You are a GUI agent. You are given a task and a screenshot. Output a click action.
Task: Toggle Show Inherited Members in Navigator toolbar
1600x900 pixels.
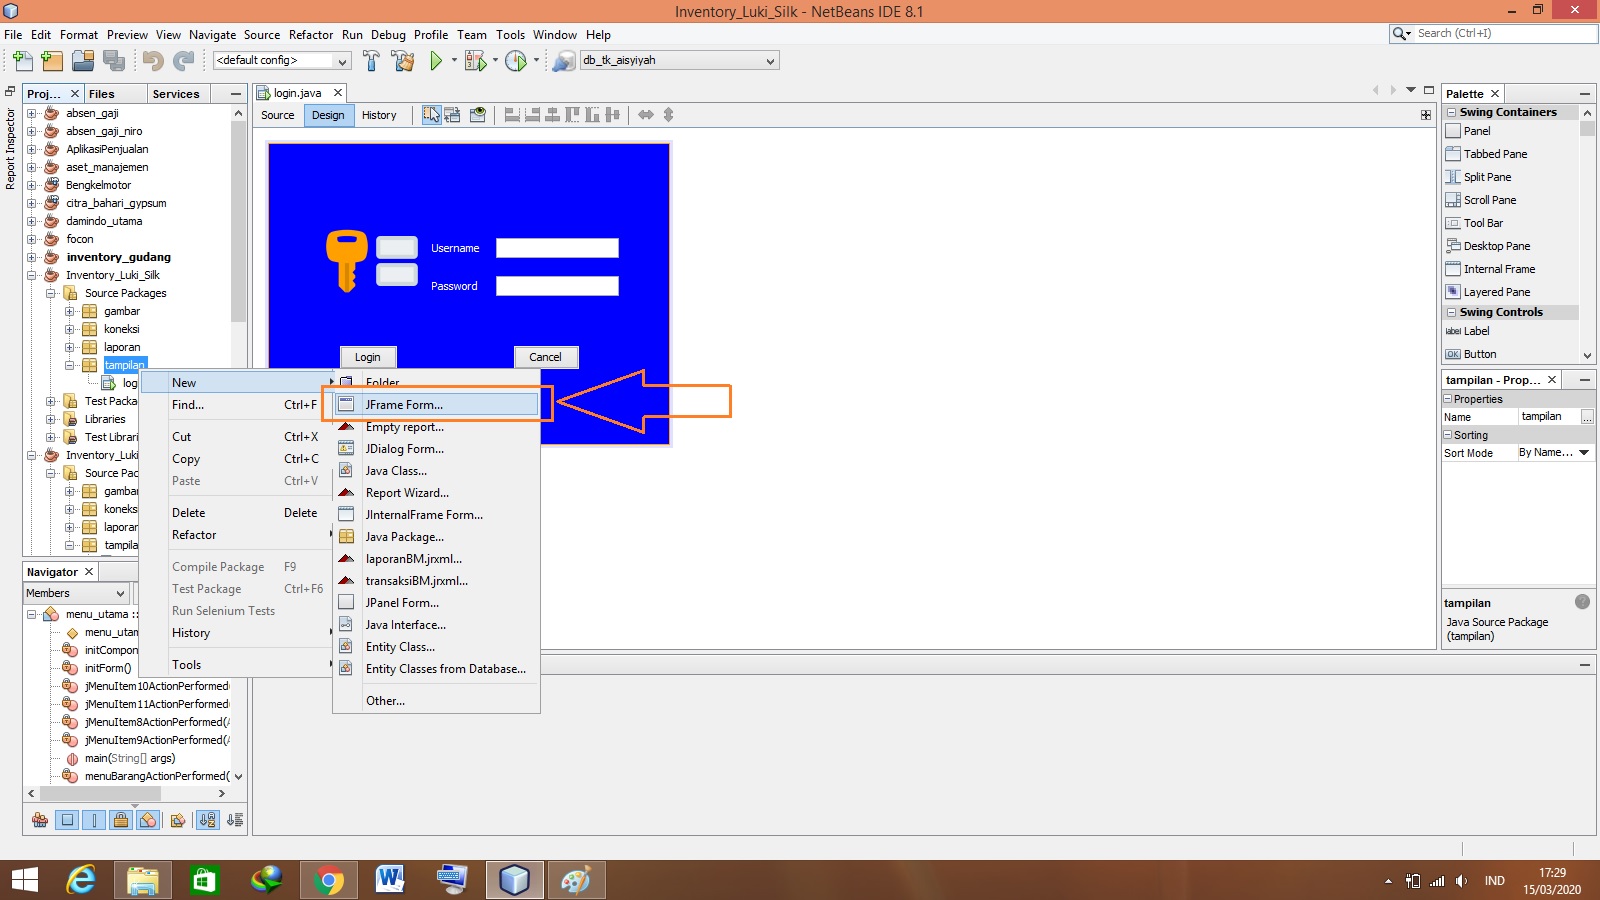point(40,820)
